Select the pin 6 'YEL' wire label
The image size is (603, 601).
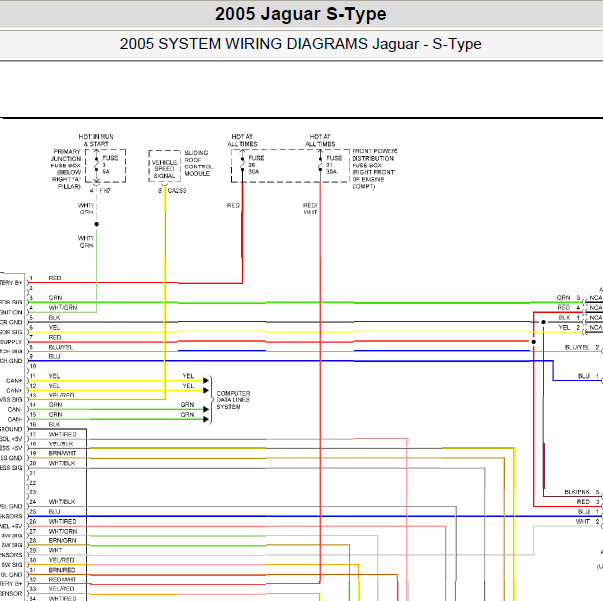coord(54,328)
